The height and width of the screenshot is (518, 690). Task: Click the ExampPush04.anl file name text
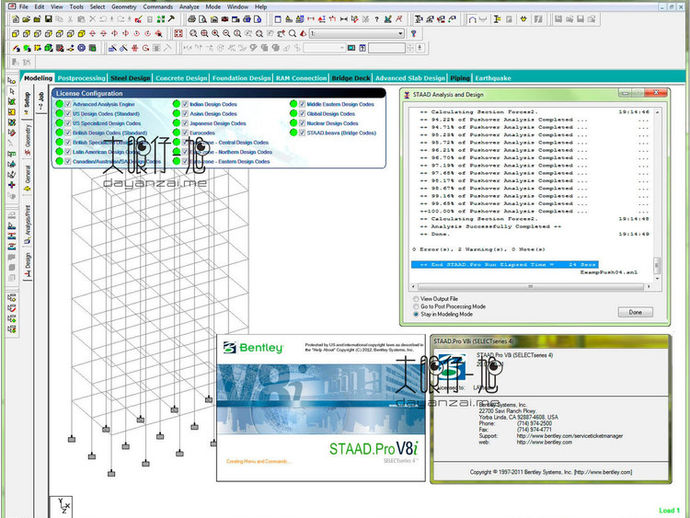click(608, 272)
